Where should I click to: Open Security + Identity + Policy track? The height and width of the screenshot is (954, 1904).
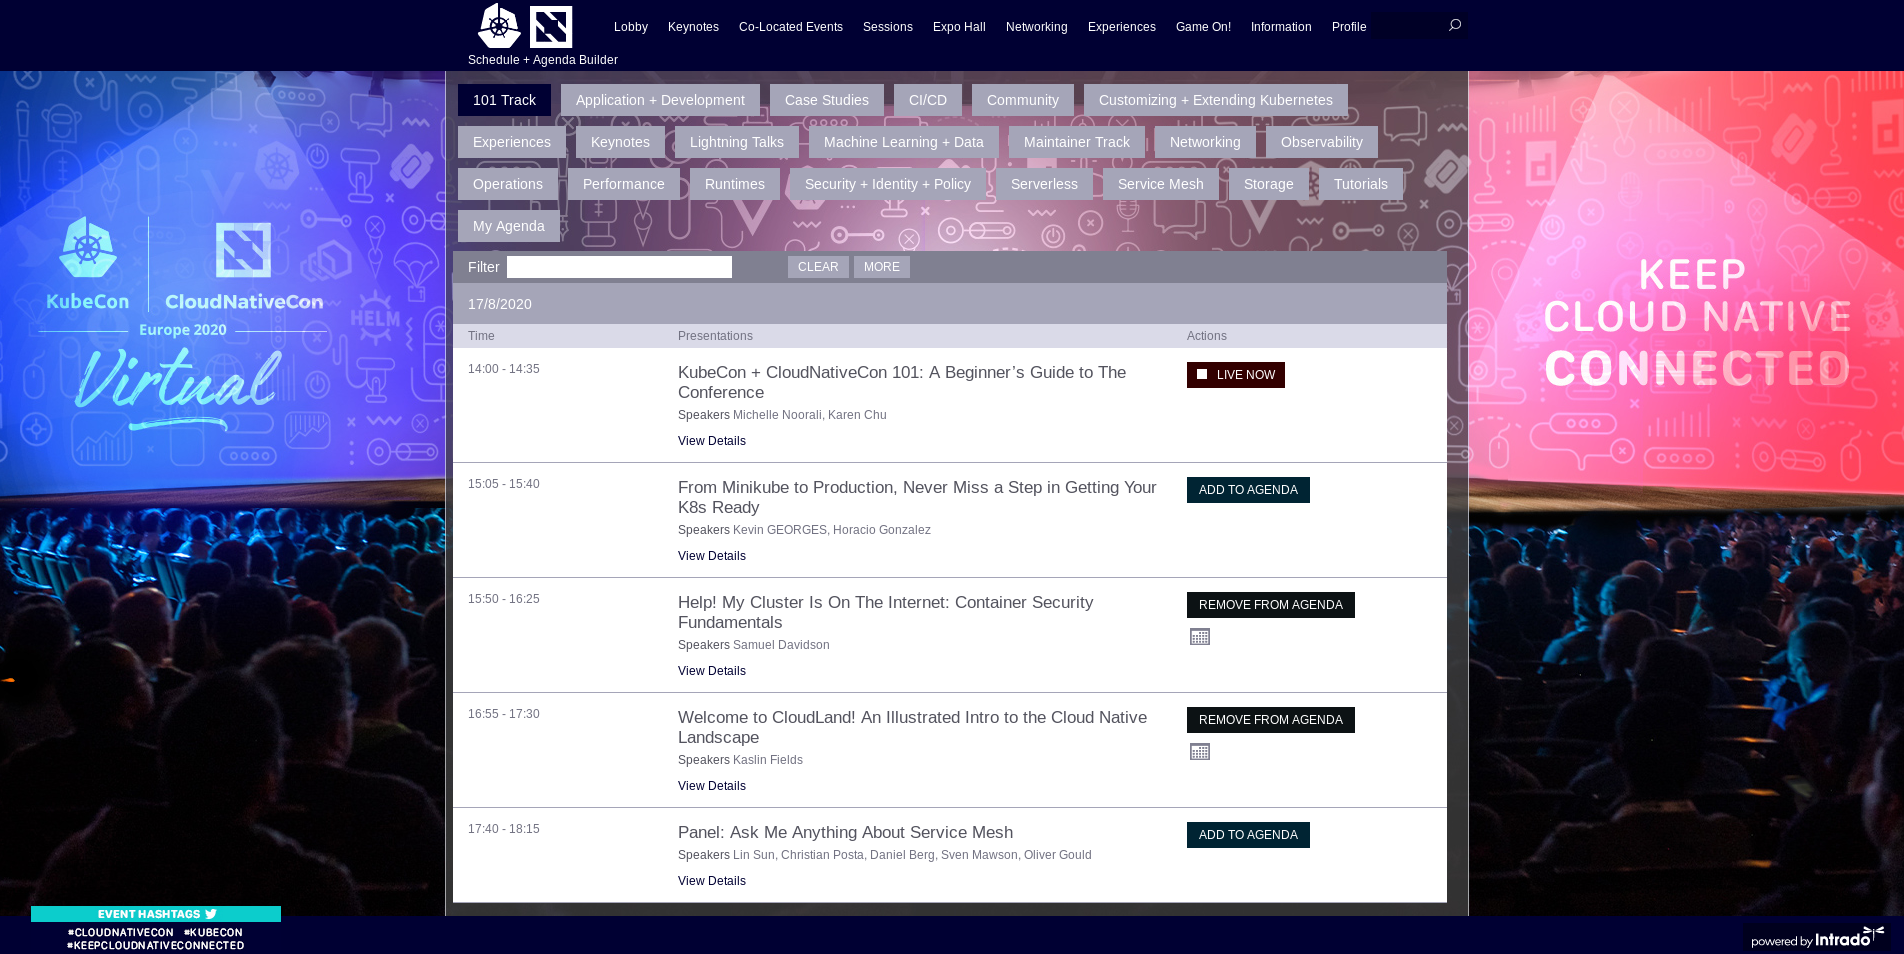(x=888, y=184)
